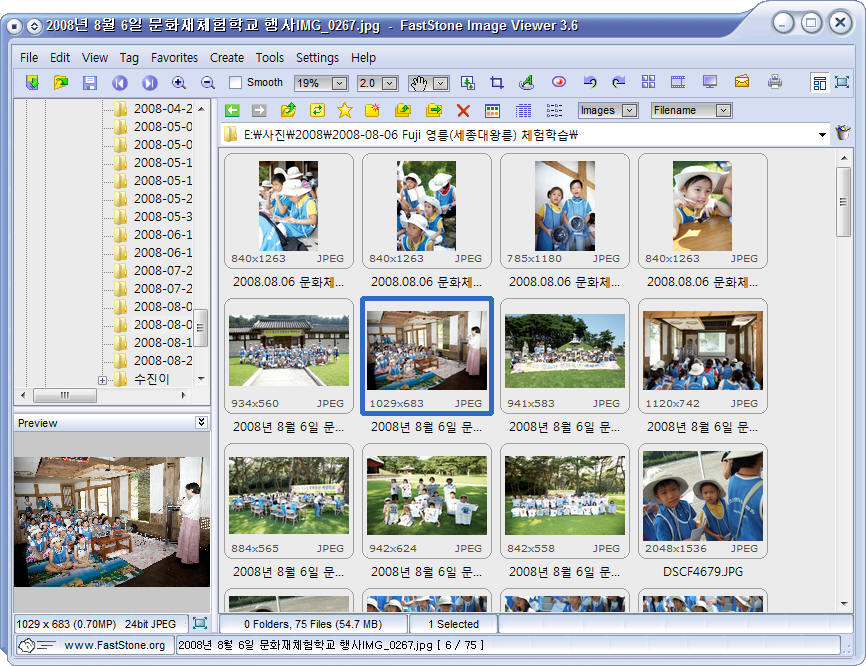Rotate image left icon

click(590, 83)
